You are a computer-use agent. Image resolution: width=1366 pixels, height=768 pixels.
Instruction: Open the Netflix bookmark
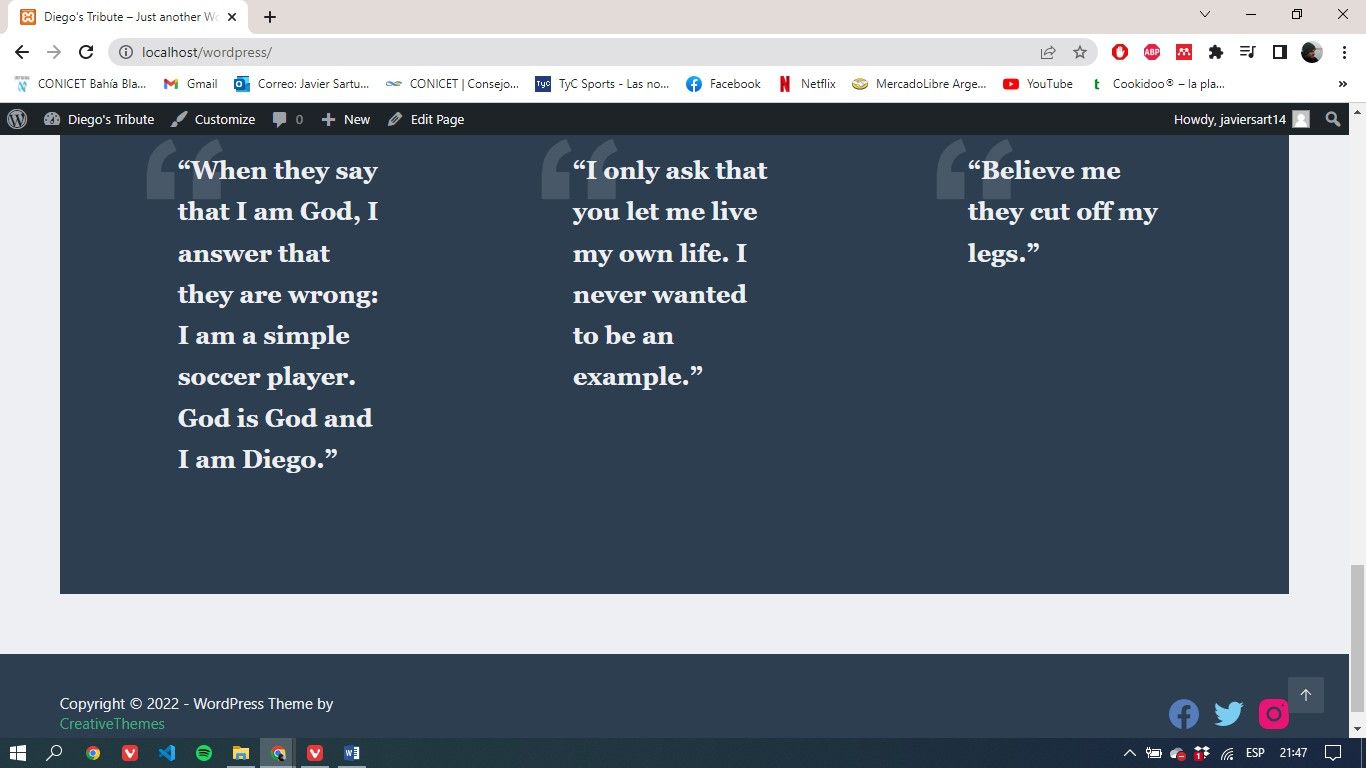[806, 84]
